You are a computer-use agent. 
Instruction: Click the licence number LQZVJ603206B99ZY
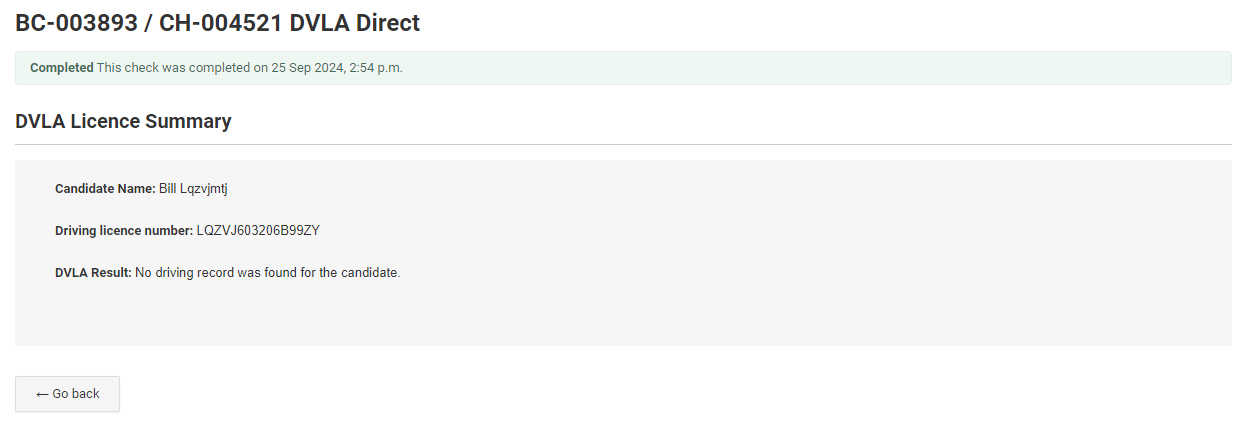(258, 231)
